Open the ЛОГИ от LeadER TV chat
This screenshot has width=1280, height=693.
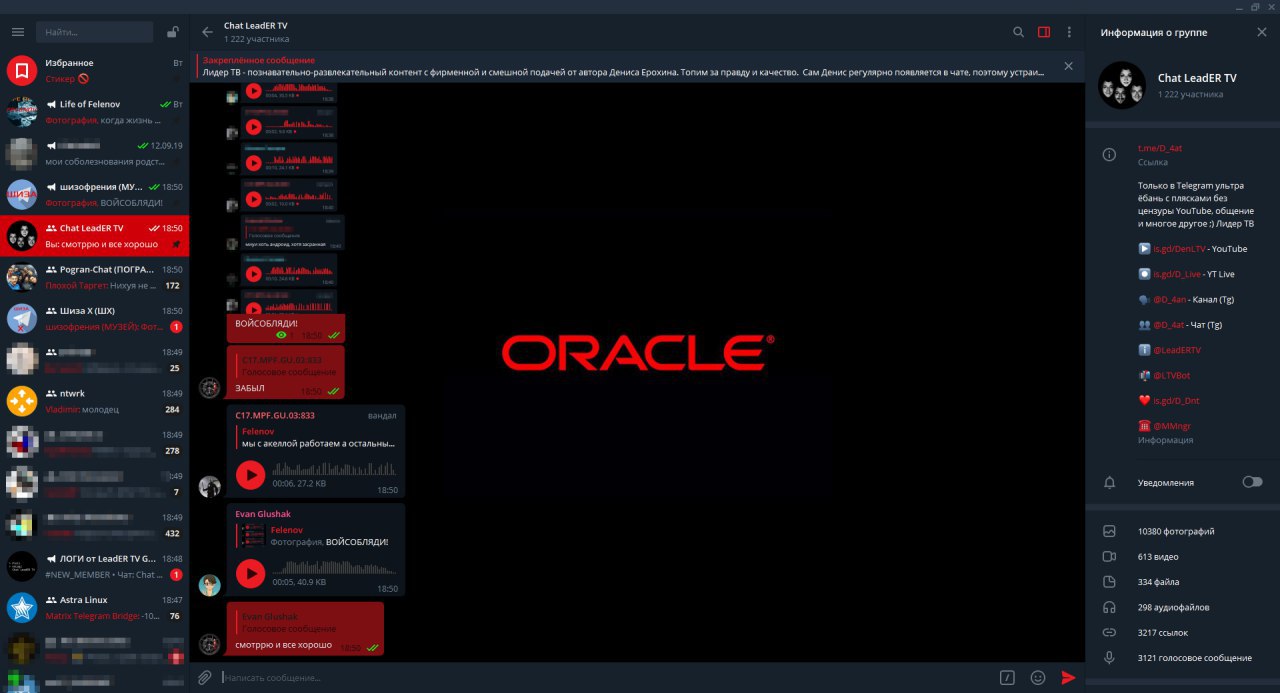95,566
